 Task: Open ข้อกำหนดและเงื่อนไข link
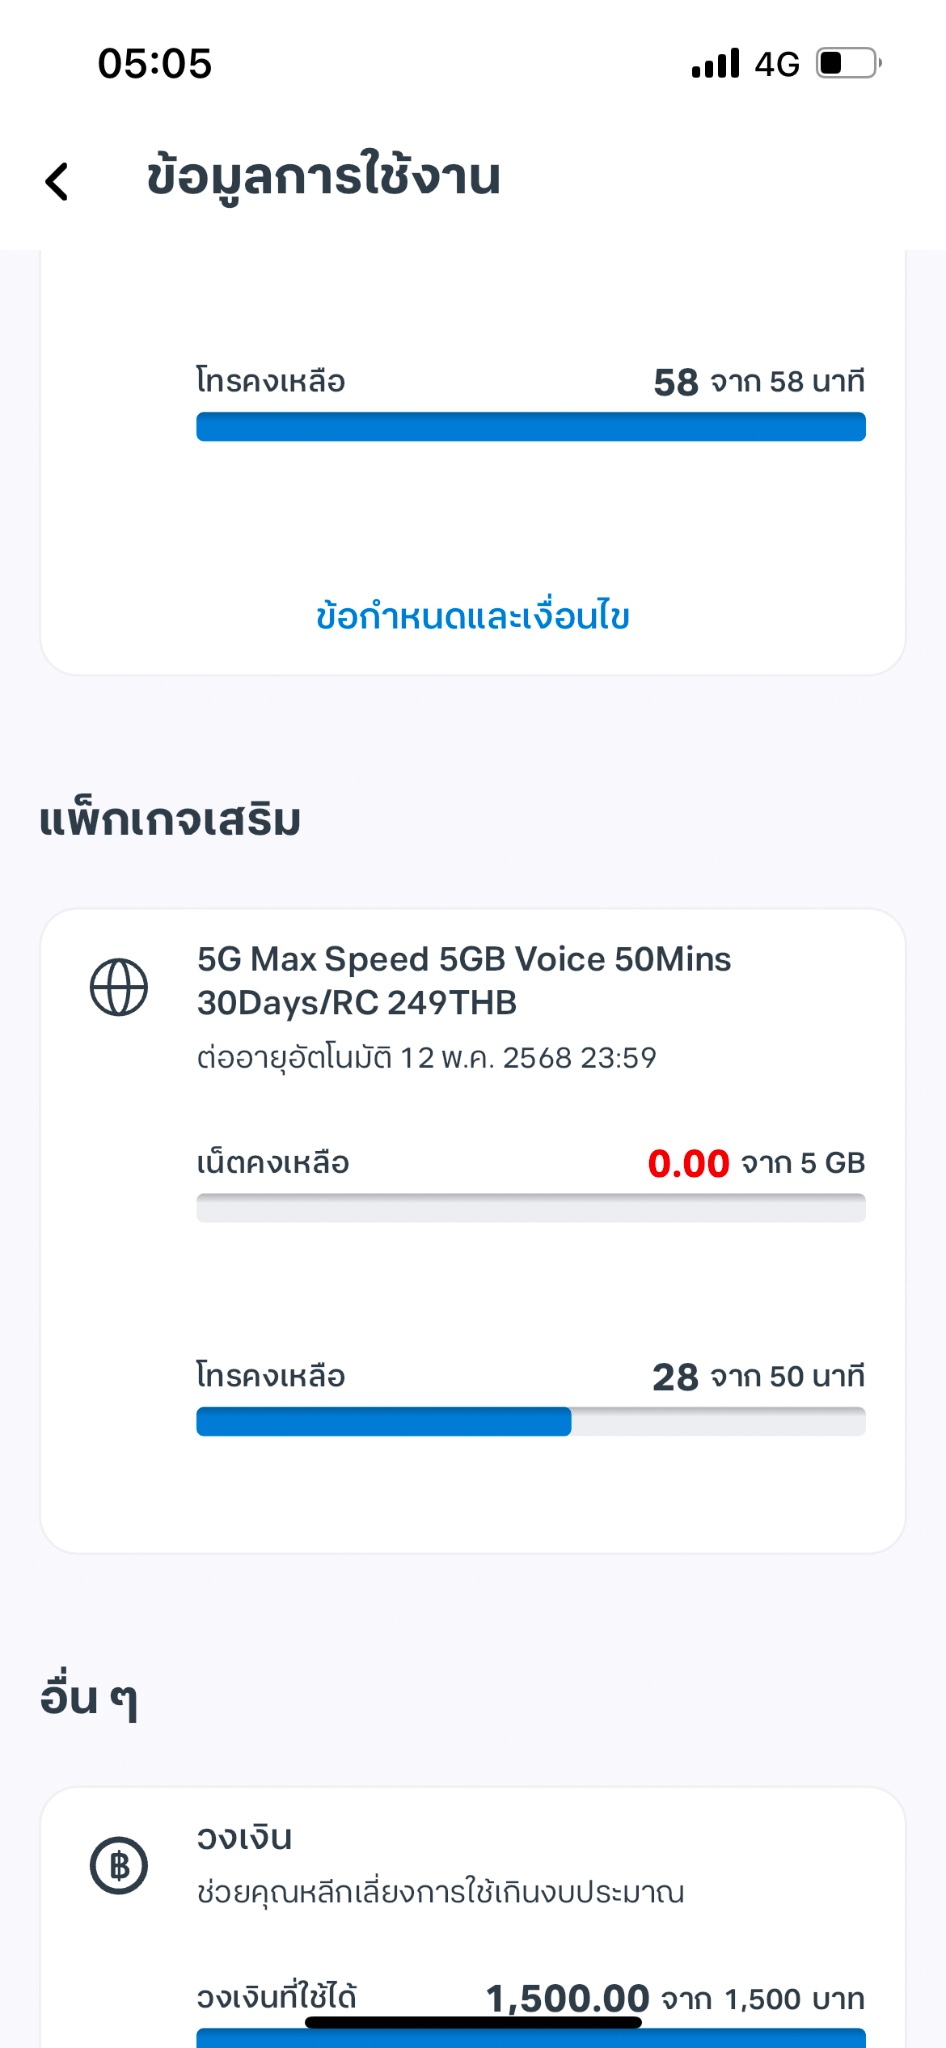(x=473, y=616)
